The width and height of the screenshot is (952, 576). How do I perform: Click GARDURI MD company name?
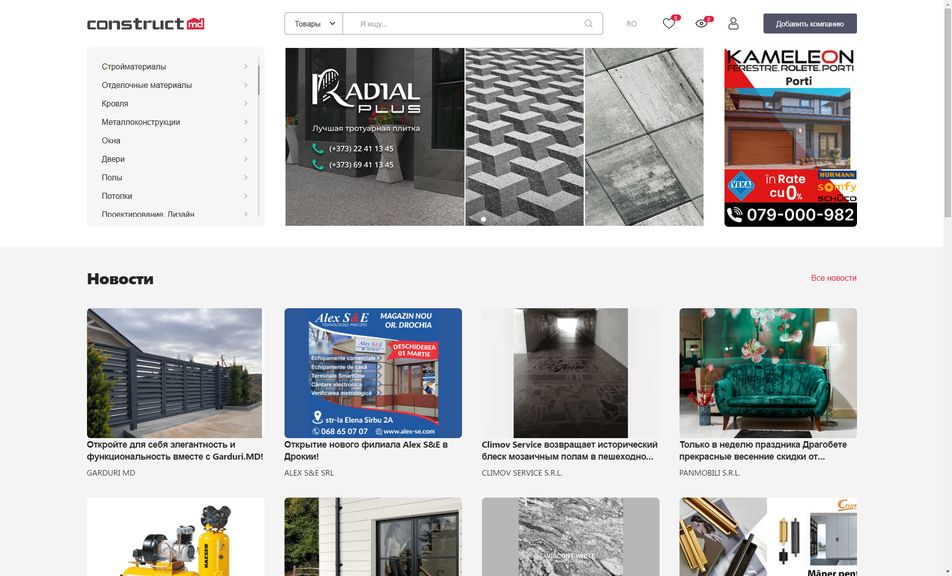pyautogui.click(x=111, y=473)
